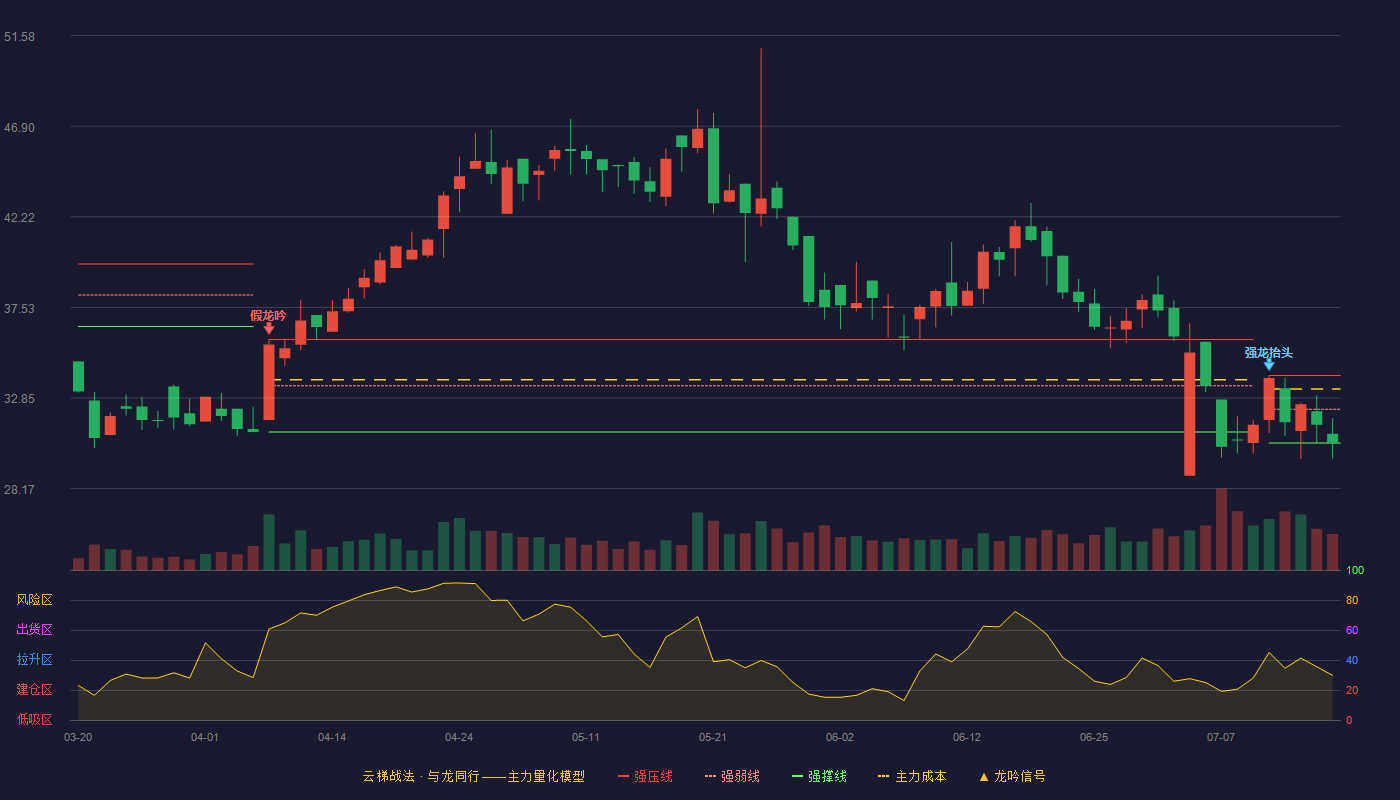The height and width of the screenshot is (800, 1400).
Task: Click the 出货区 zone label
Action: (x=34, y=630)
